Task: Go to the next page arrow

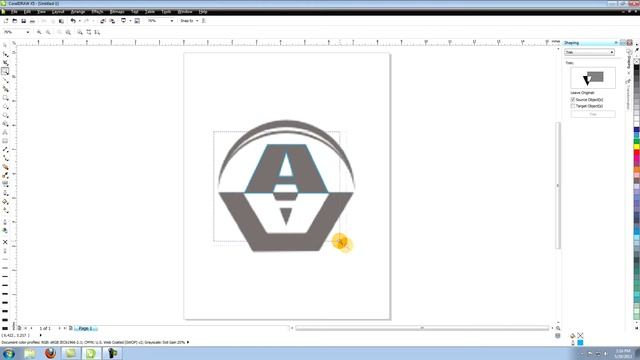Action: [x=60, y=328]
